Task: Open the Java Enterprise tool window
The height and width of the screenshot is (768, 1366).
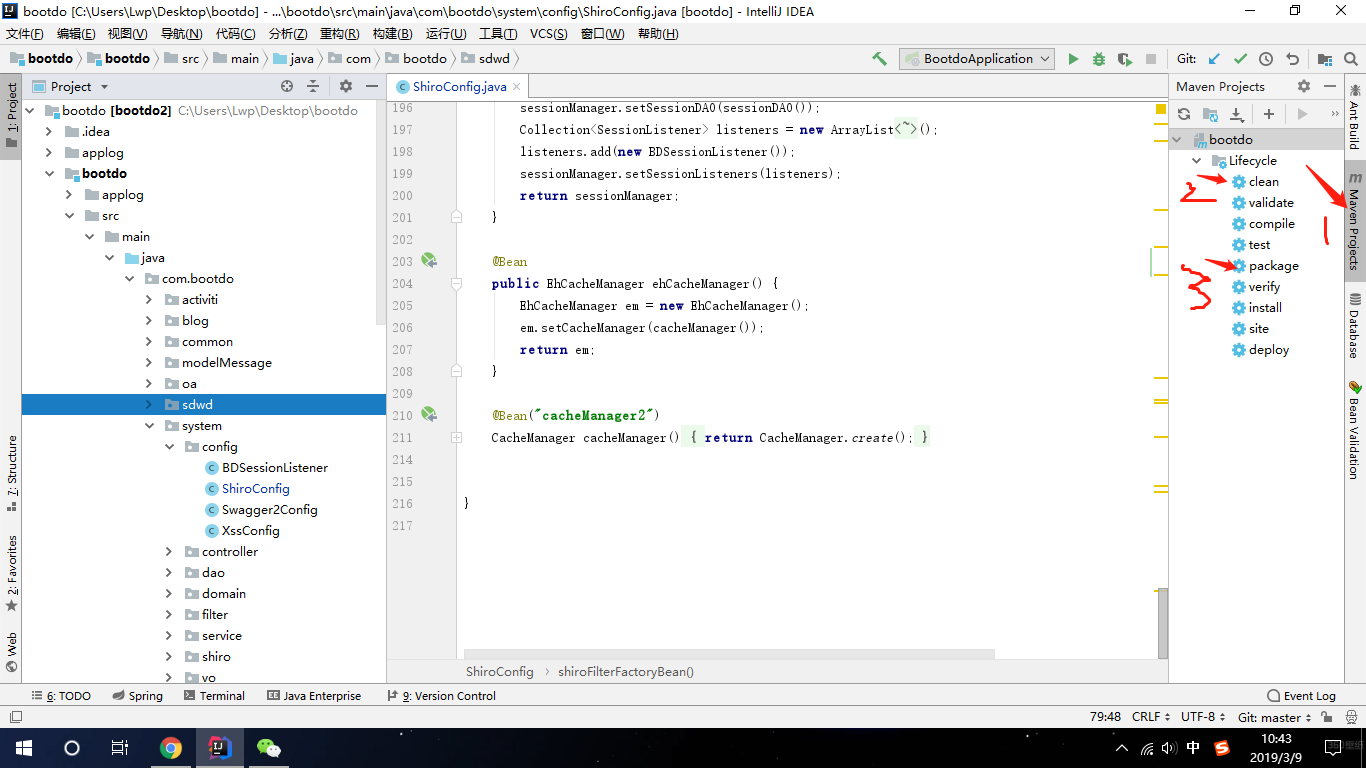Action: point(314,696)
